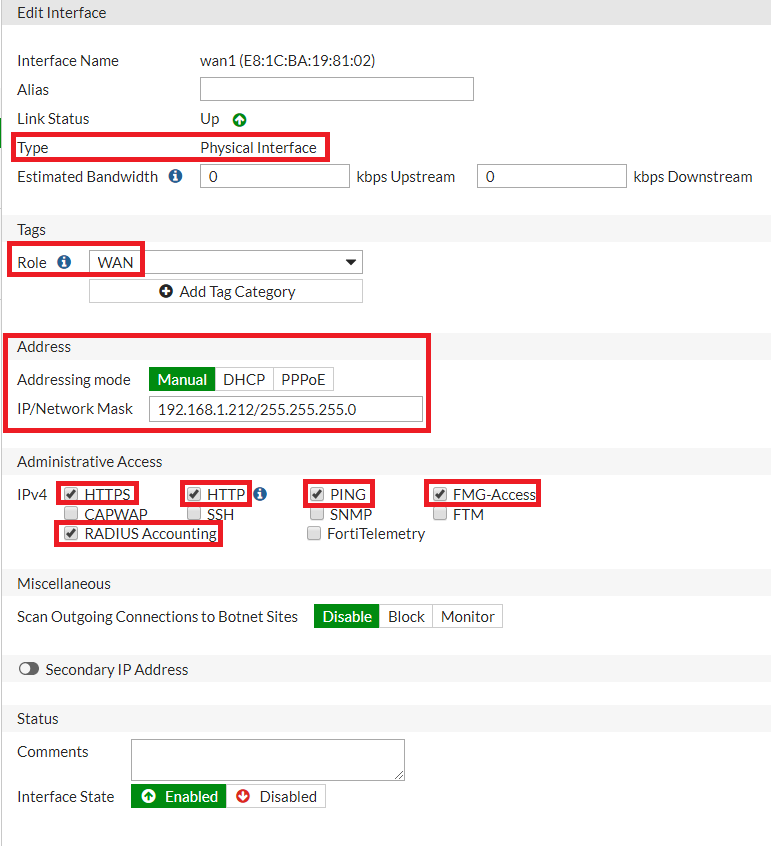Select DHCP addressing mode
Screen dimensions: 771x846
244,380
